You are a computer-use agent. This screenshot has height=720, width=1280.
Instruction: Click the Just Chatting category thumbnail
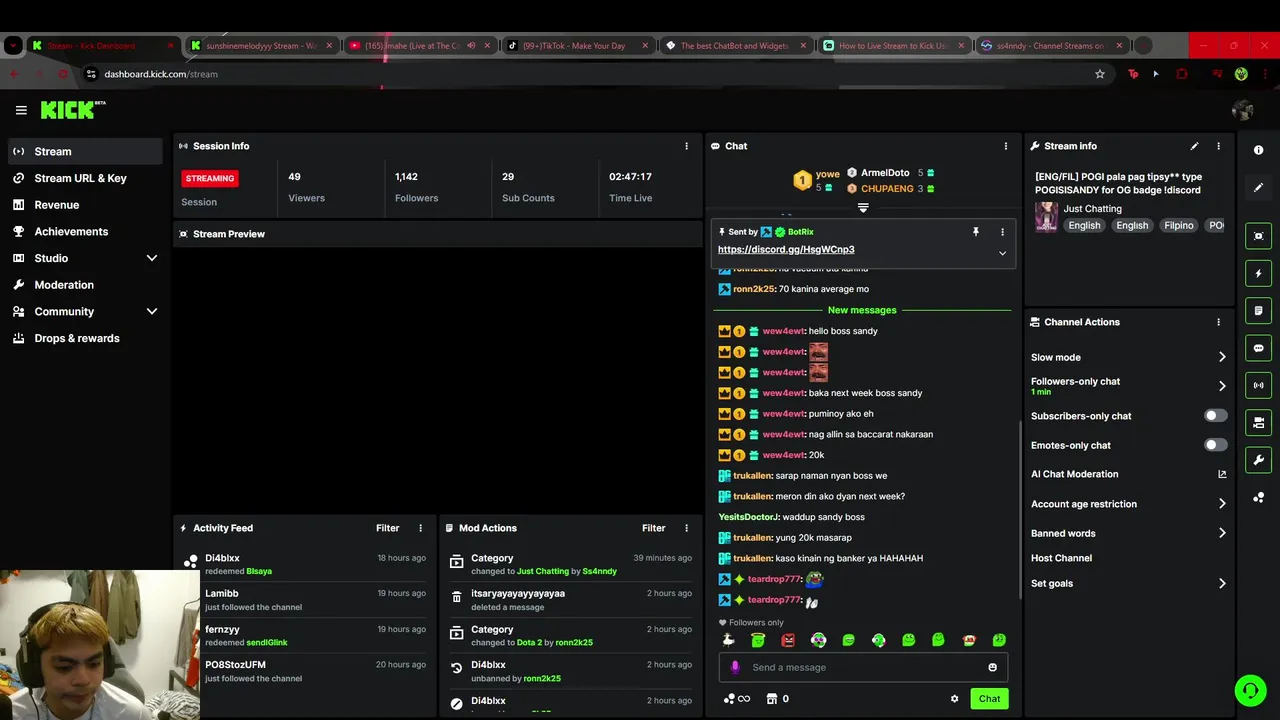coord(1046,216)
